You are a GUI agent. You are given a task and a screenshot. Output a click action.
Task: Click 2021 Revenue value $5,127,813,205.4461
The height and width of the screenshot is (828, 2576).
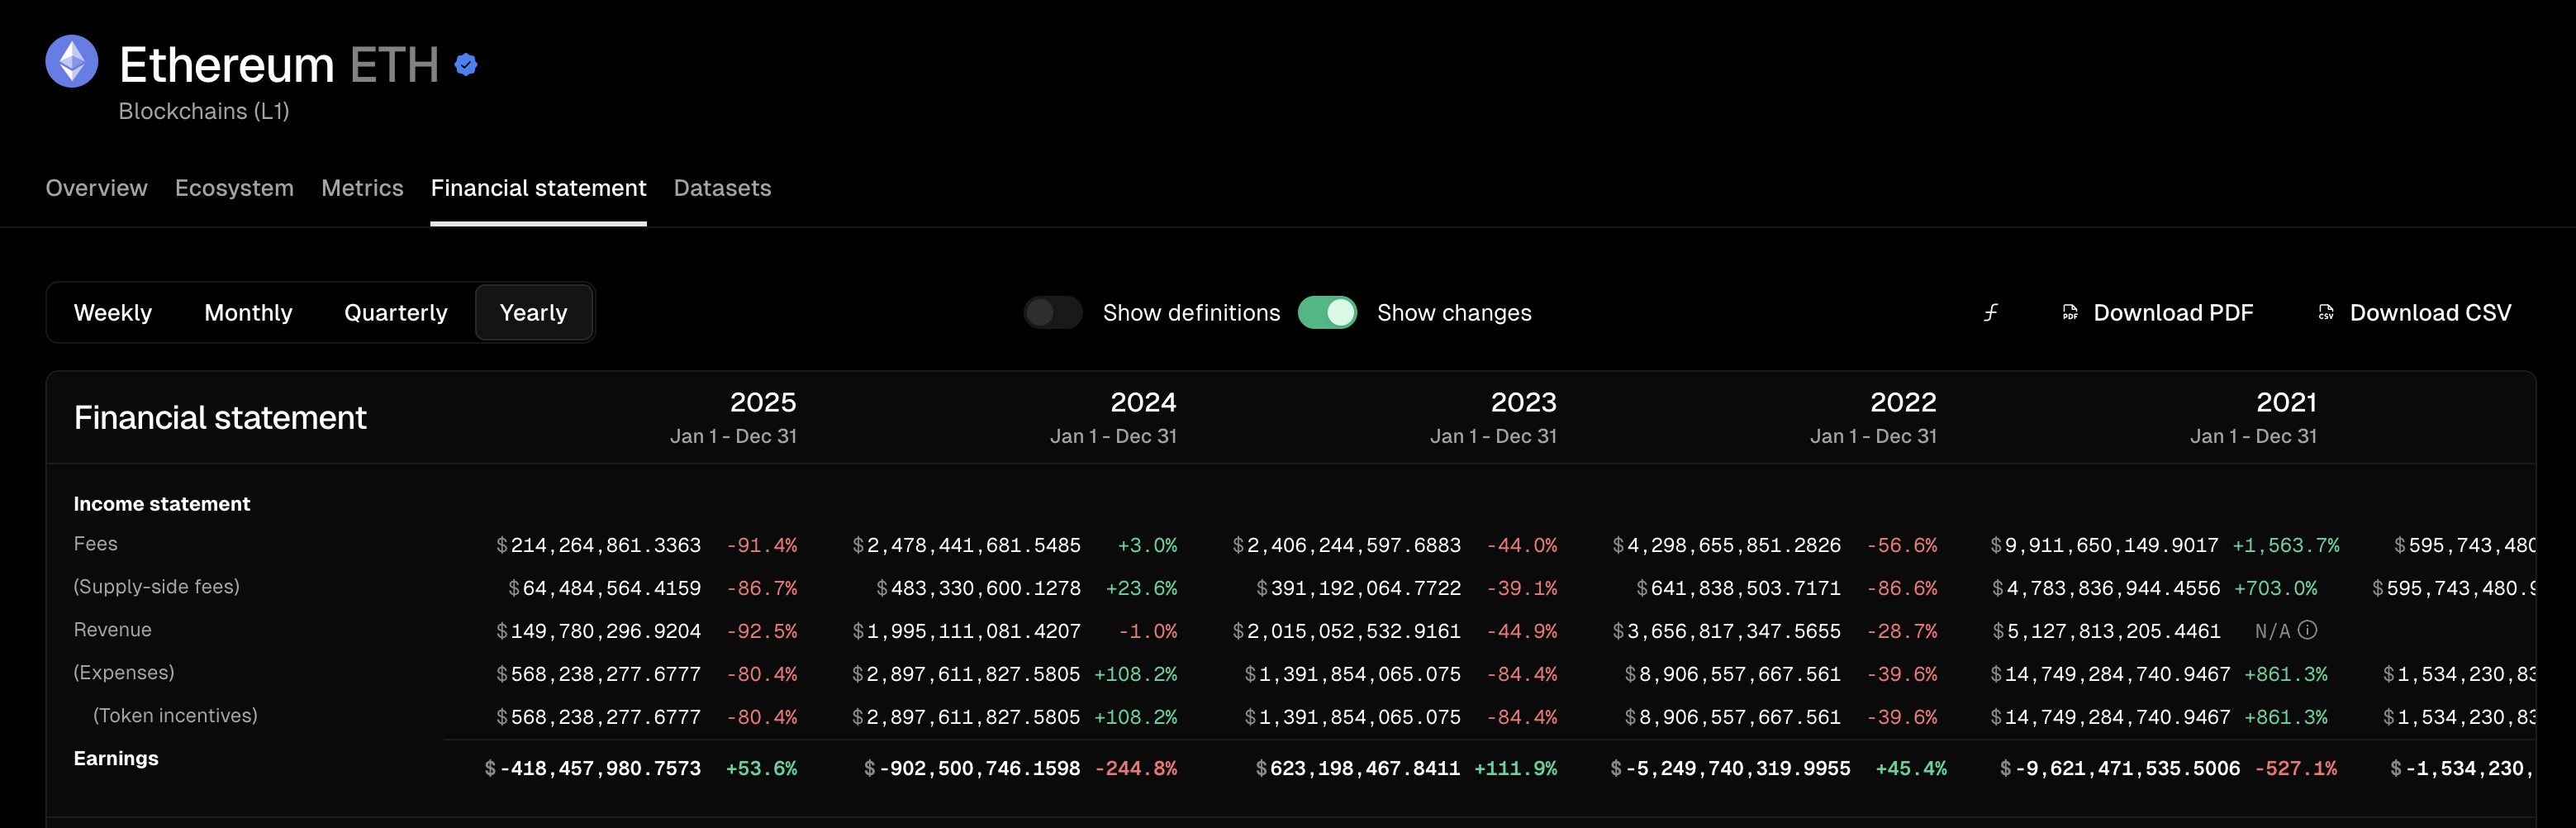[x=2106, y=631]
